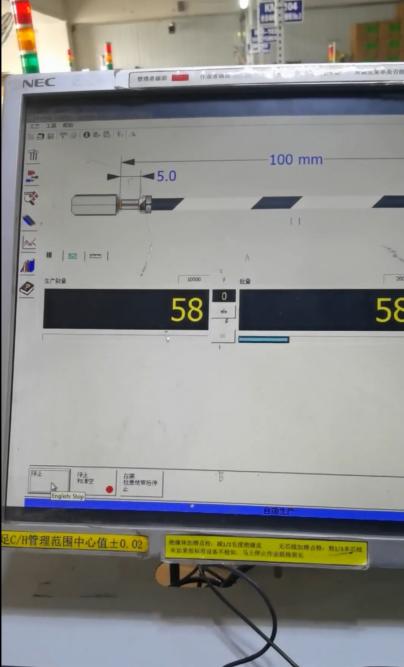Click the teal icon below wire diagram
The height and width of the screenshot is (667, 404).
pyautogui.click(x=73, y=256)
